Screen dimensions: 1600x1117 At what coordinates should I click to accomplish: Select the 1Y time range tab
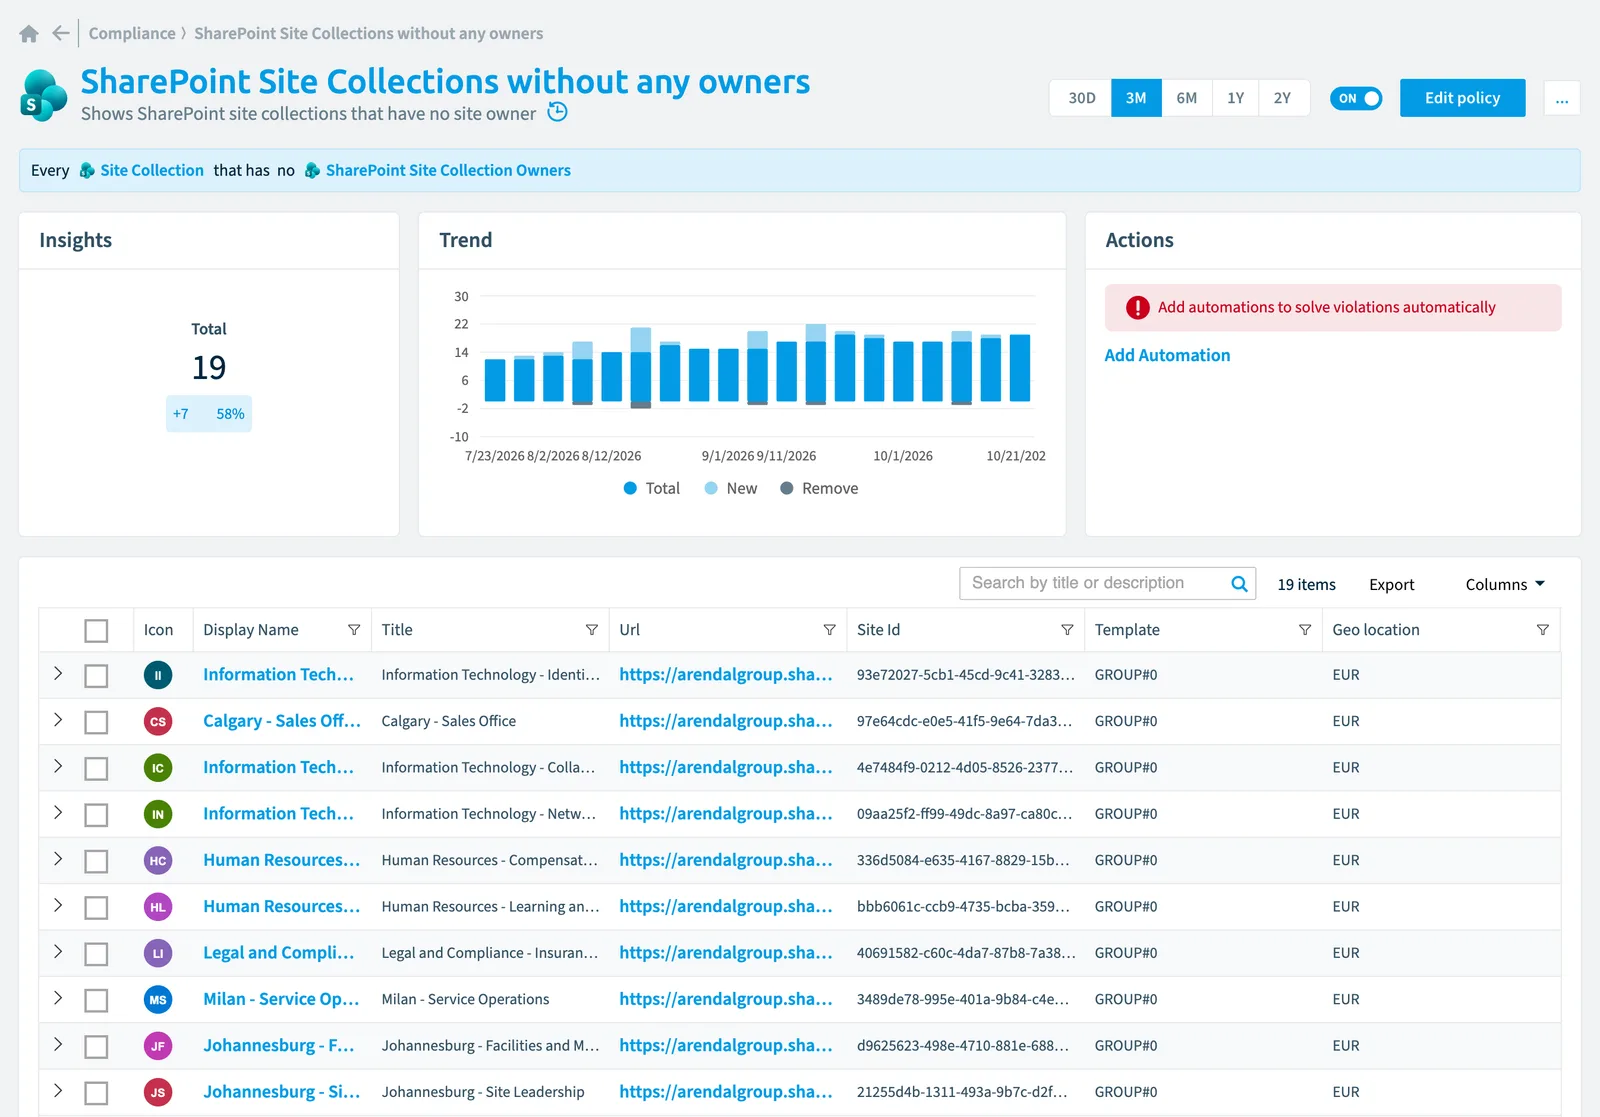click(x=1236, y=98)
